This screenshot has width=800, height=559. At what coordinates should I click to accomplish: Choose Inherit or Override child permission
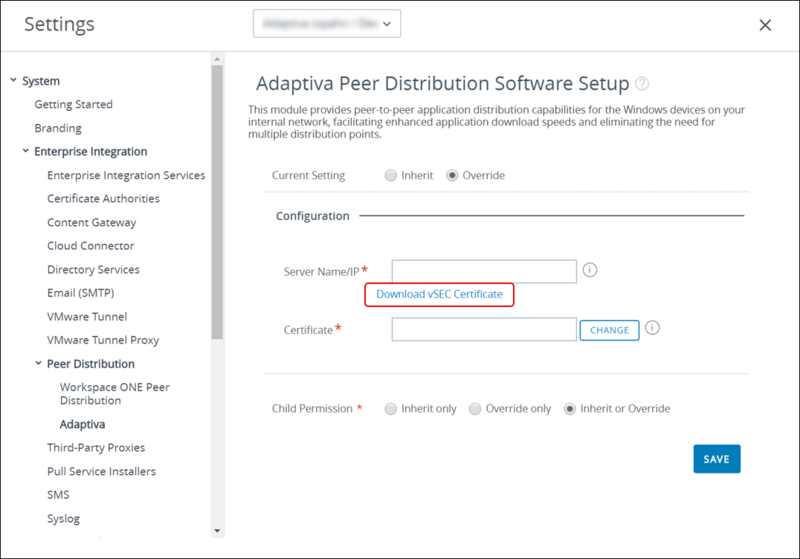point(570,409)
